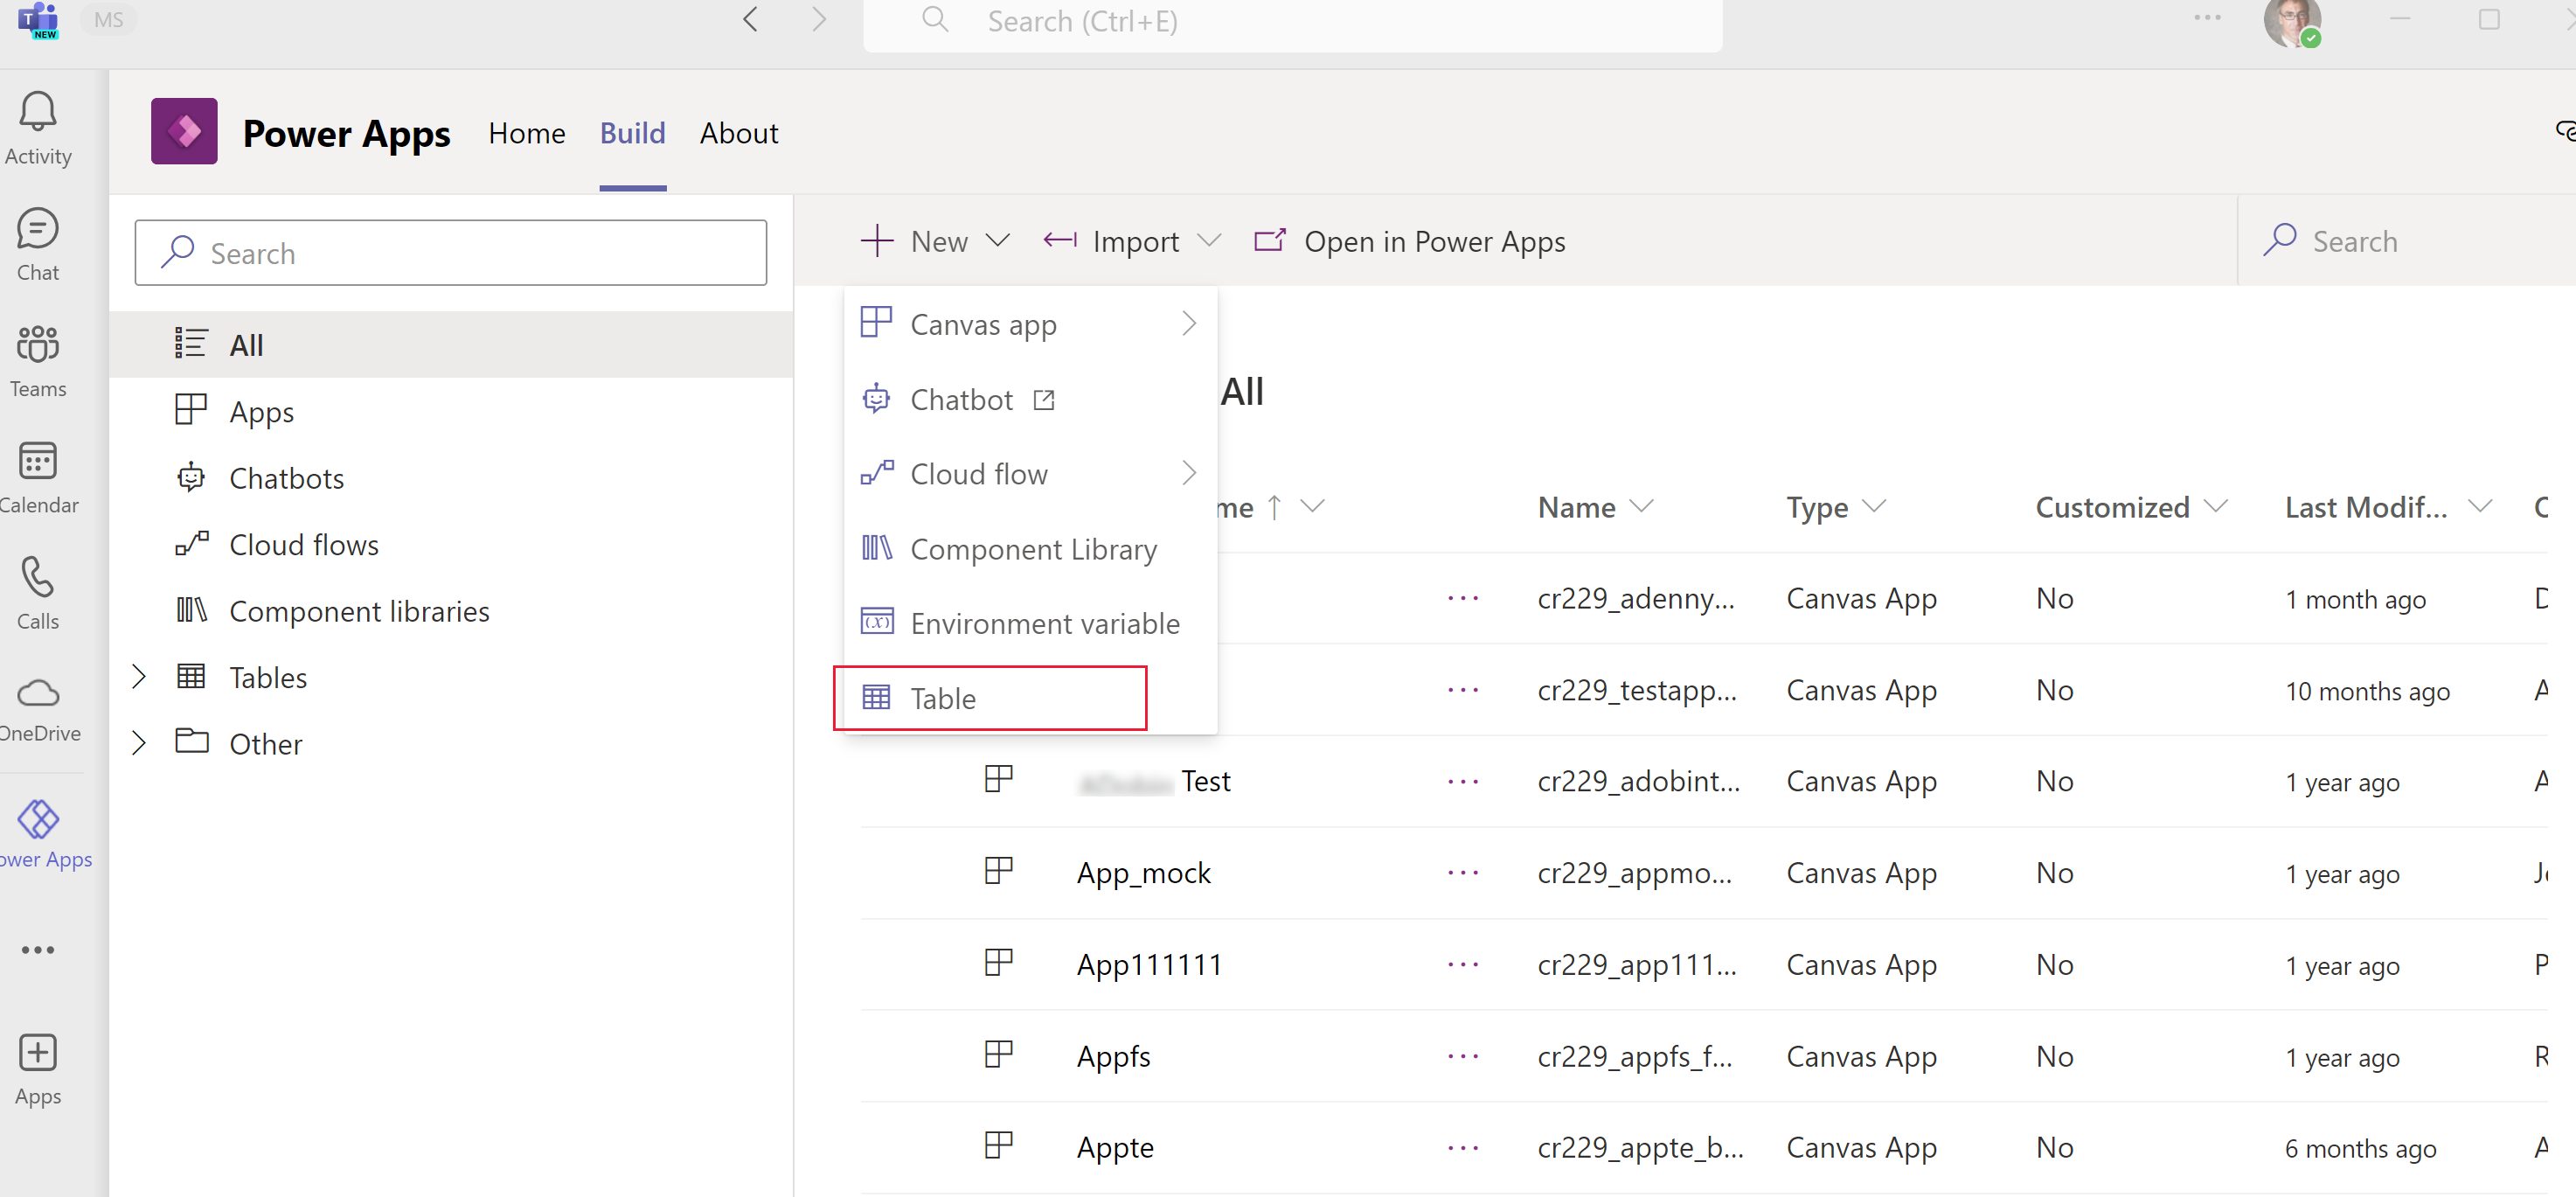Select the Cloud flows sidebar item

(x=302, y=543)
